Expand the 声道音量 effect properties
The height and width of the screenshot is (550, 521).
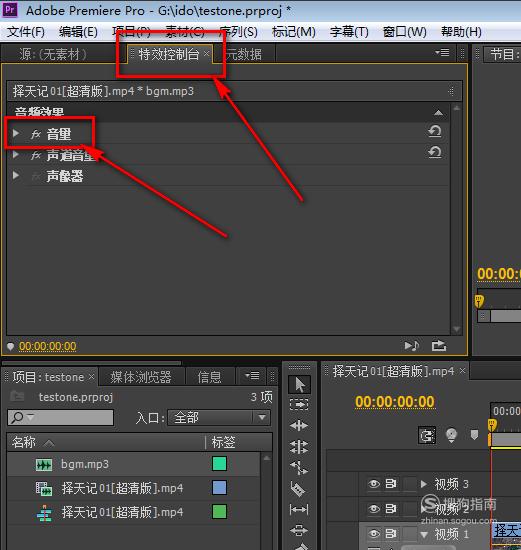tap(16, 154)
